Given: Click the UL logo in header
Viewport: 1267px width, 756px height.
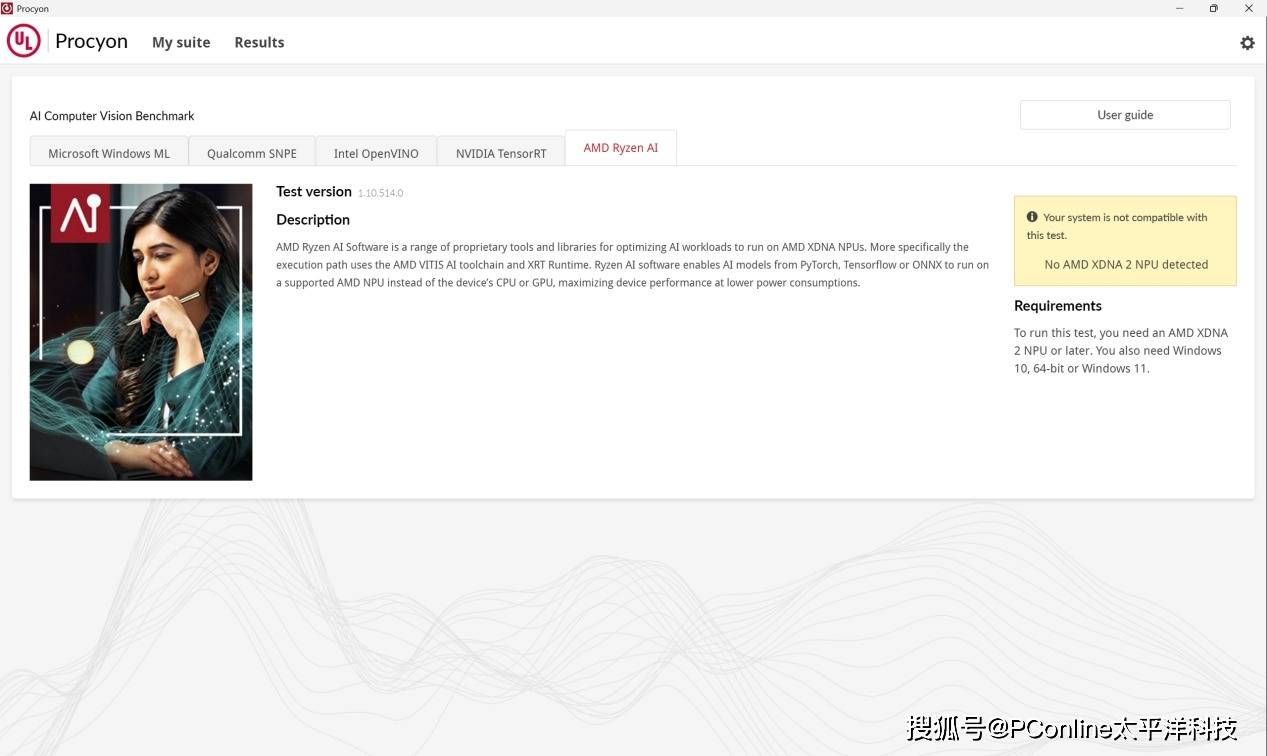Looking at the screenshot, I should [24, 41].
